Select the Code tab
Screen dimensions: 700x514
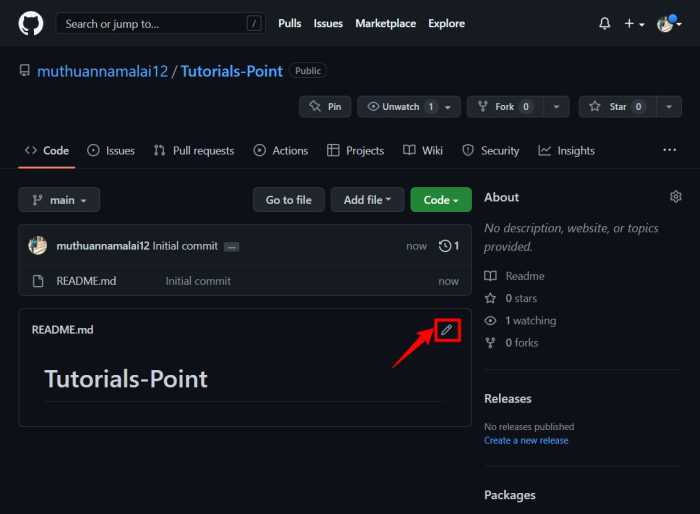(x=47, y=151)
